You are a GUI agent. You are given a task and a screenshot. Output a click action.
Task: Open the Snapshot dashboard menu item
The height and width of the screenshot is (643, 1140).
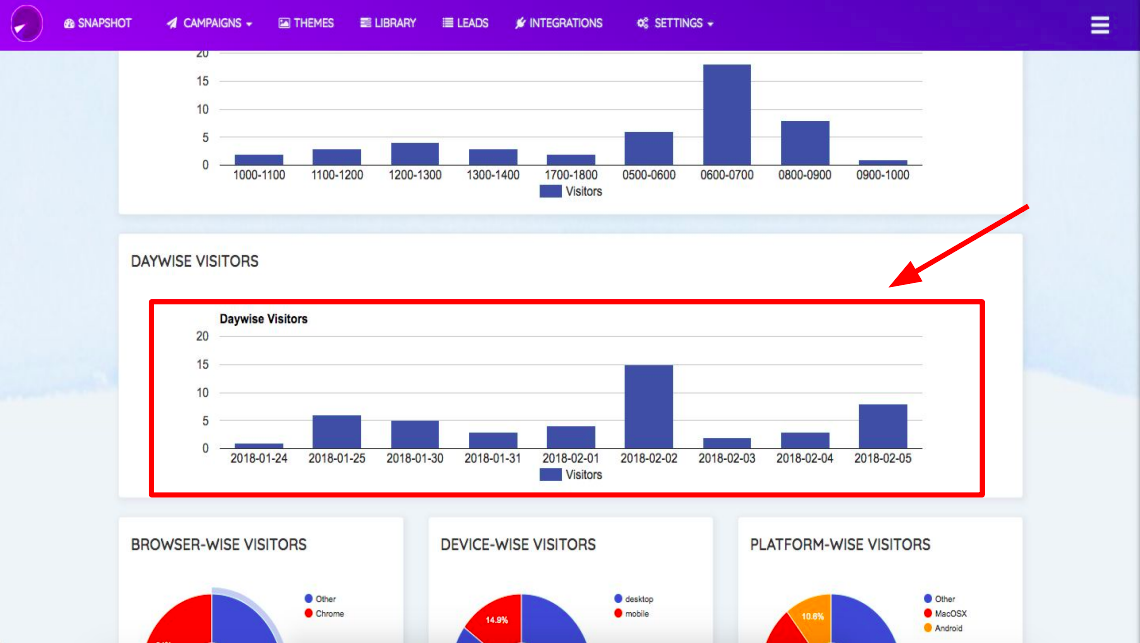(x=97, y=23)
